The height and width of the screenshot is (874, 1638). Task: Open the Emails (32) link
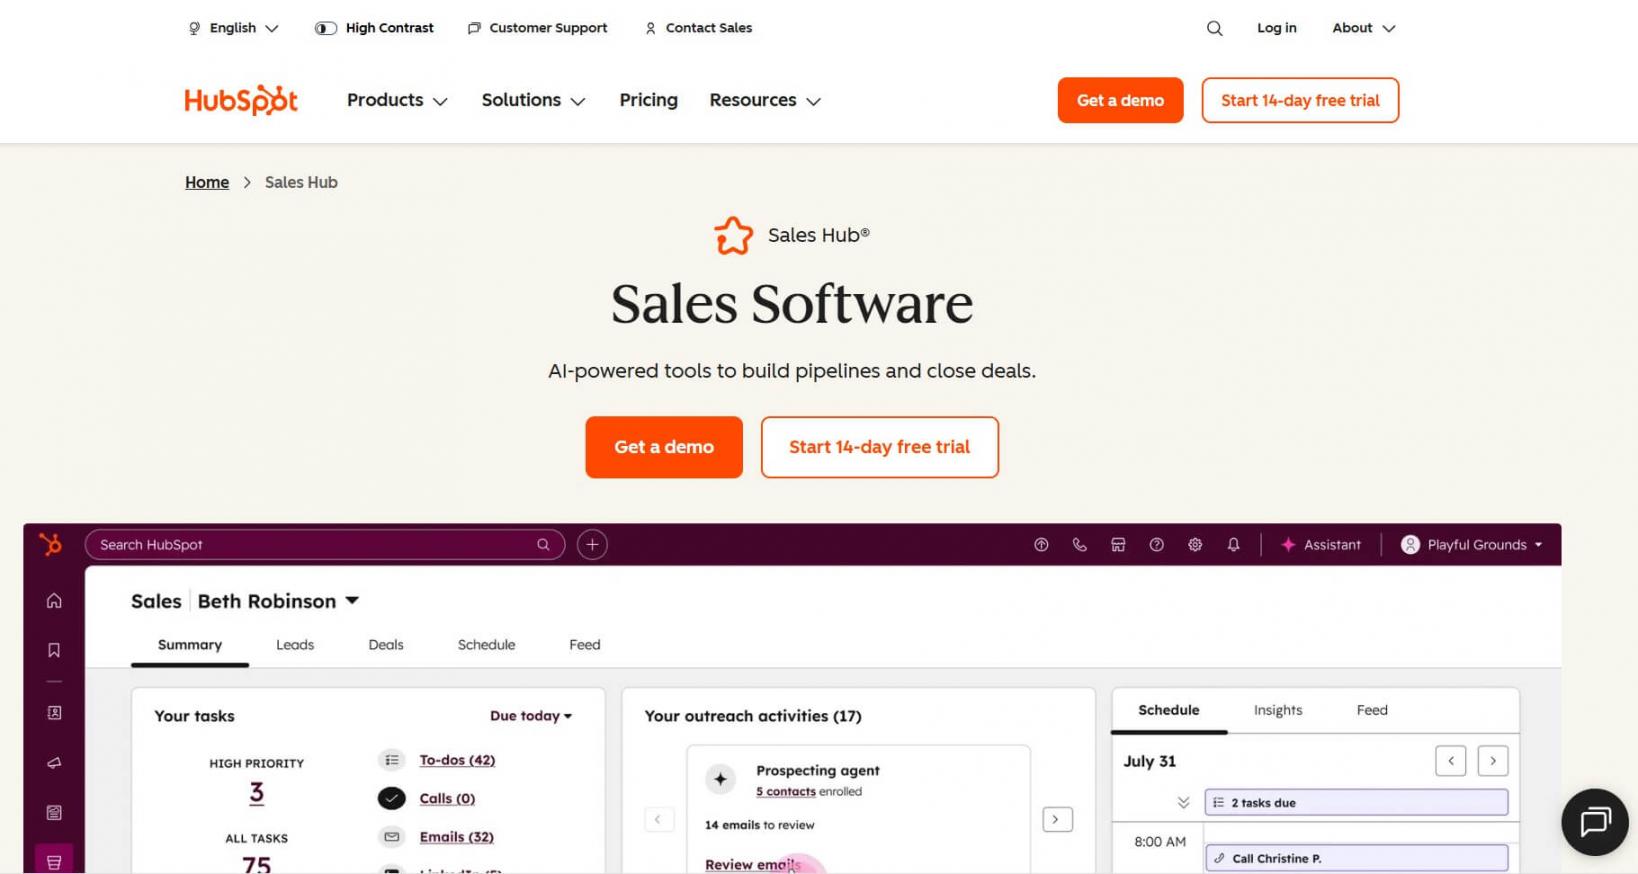coord(456,837)
